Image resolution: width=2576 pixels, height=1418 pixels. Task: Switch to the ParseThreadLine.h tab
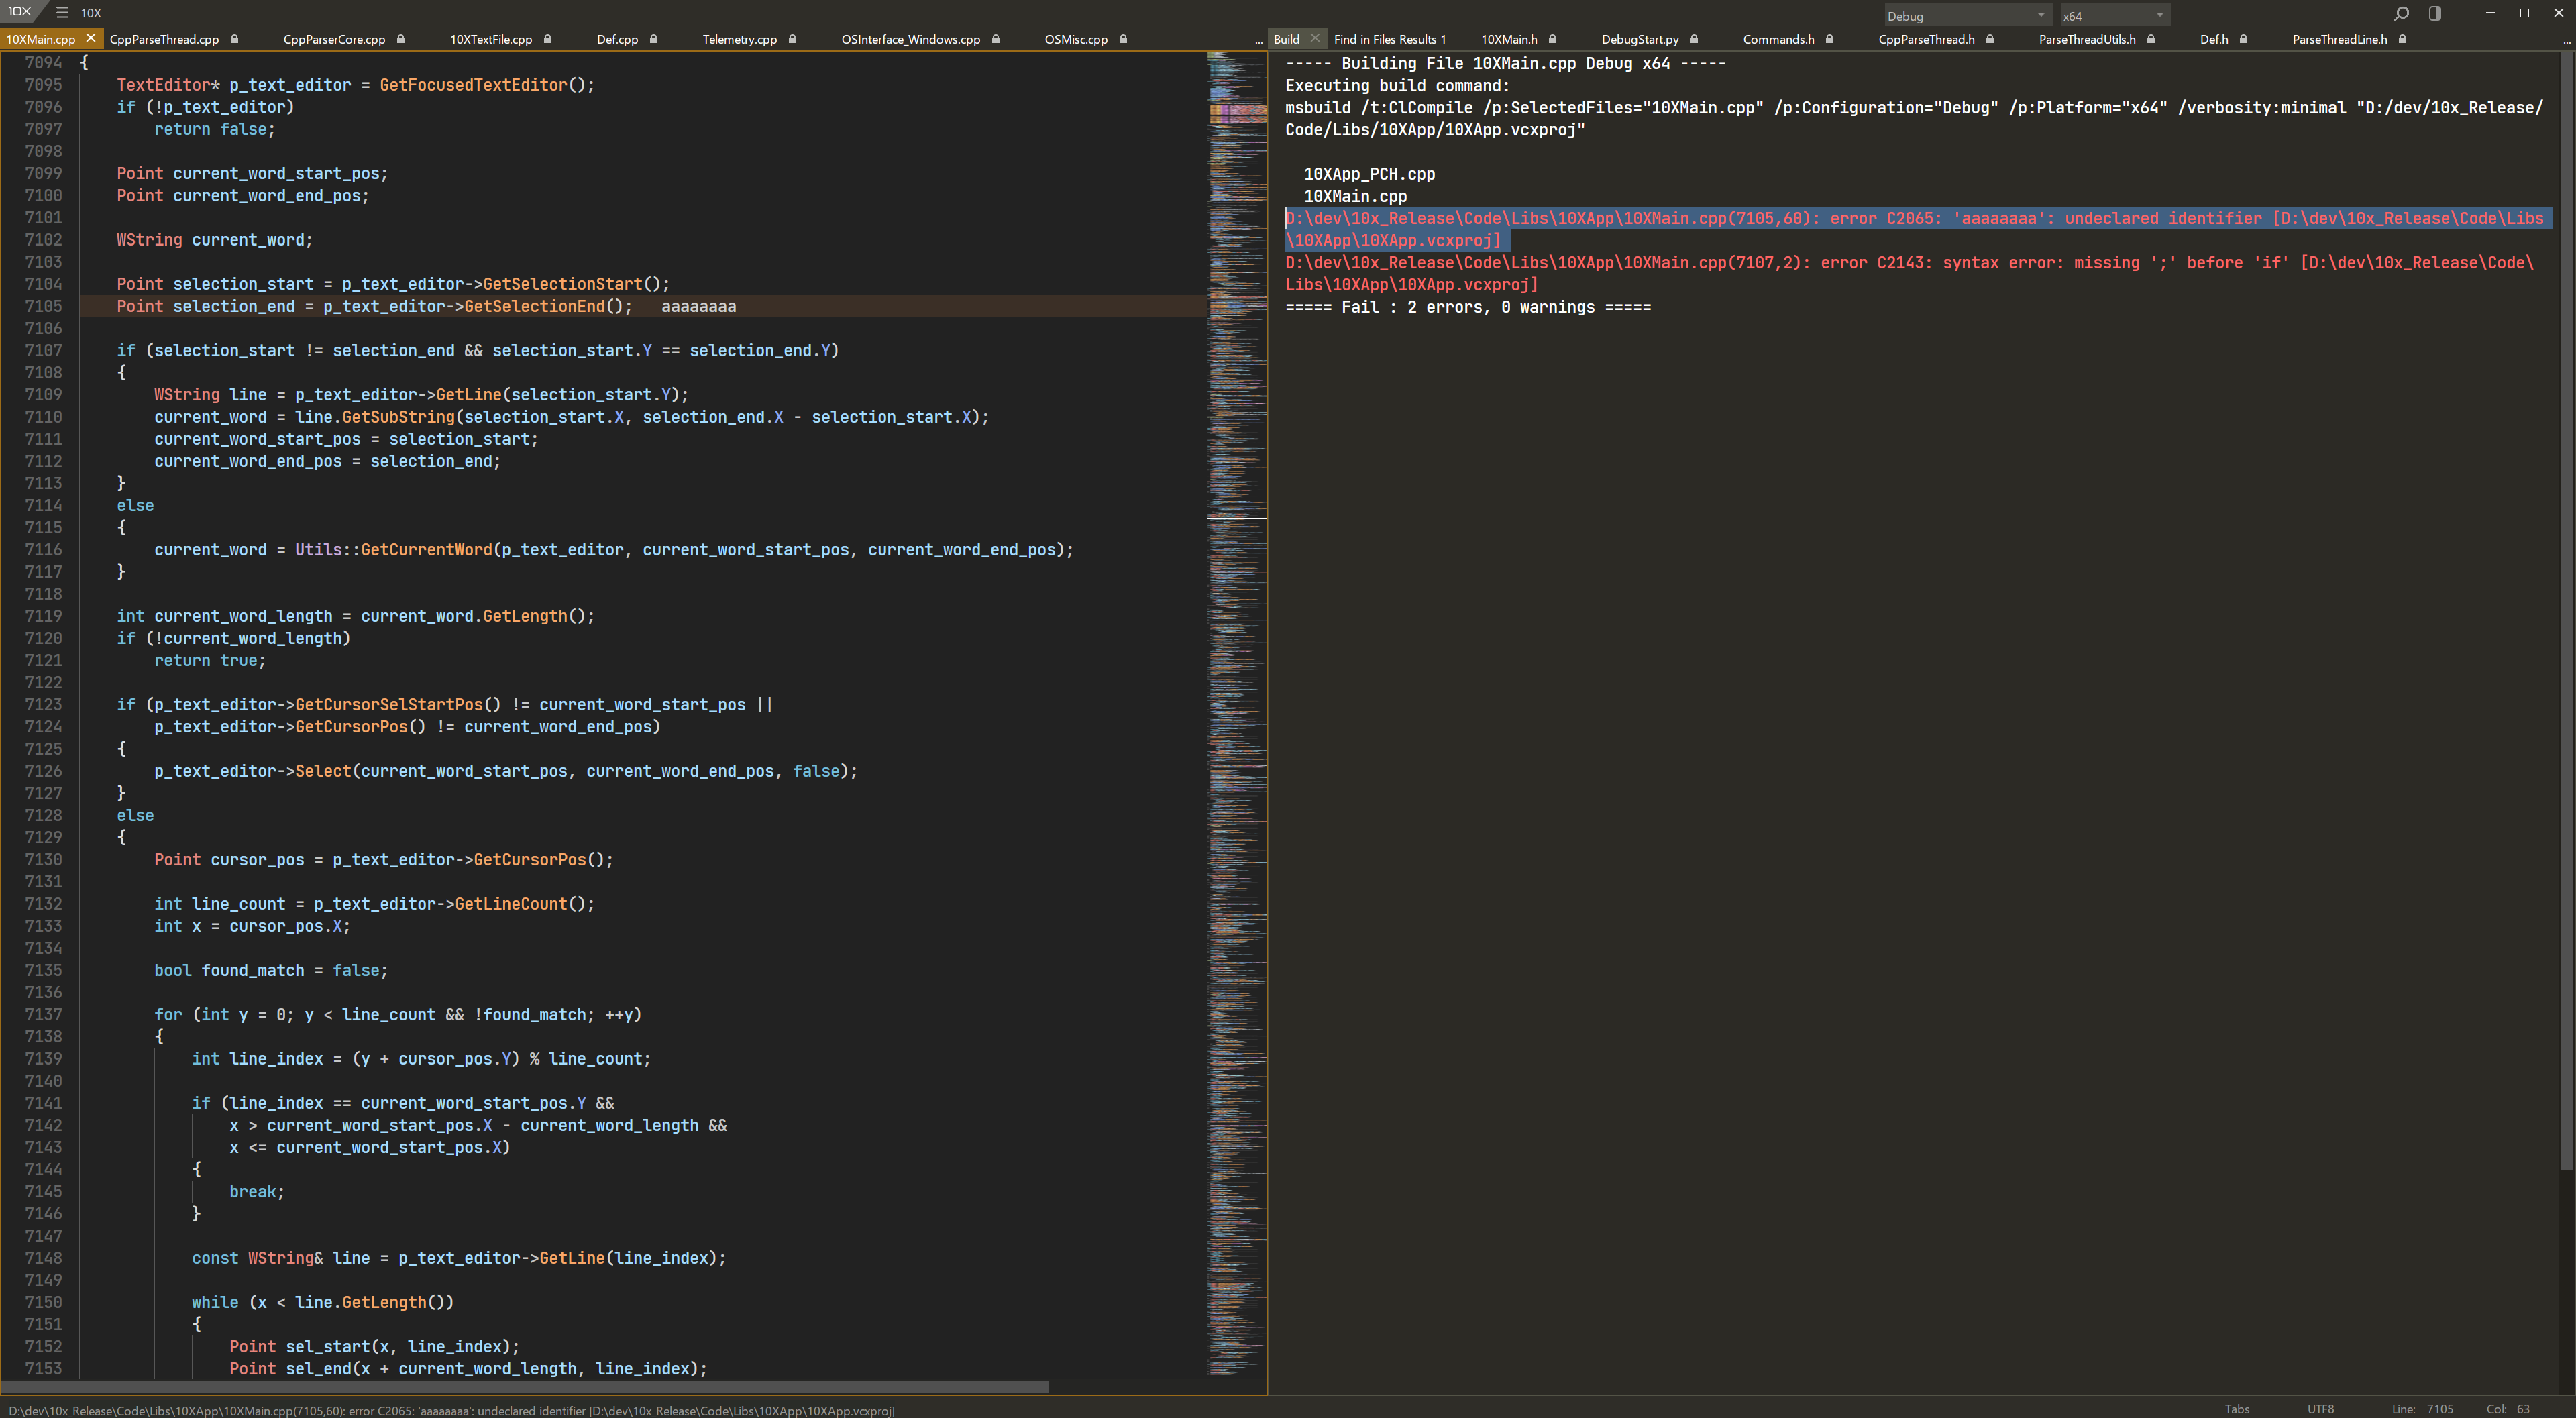(2339, 39)
